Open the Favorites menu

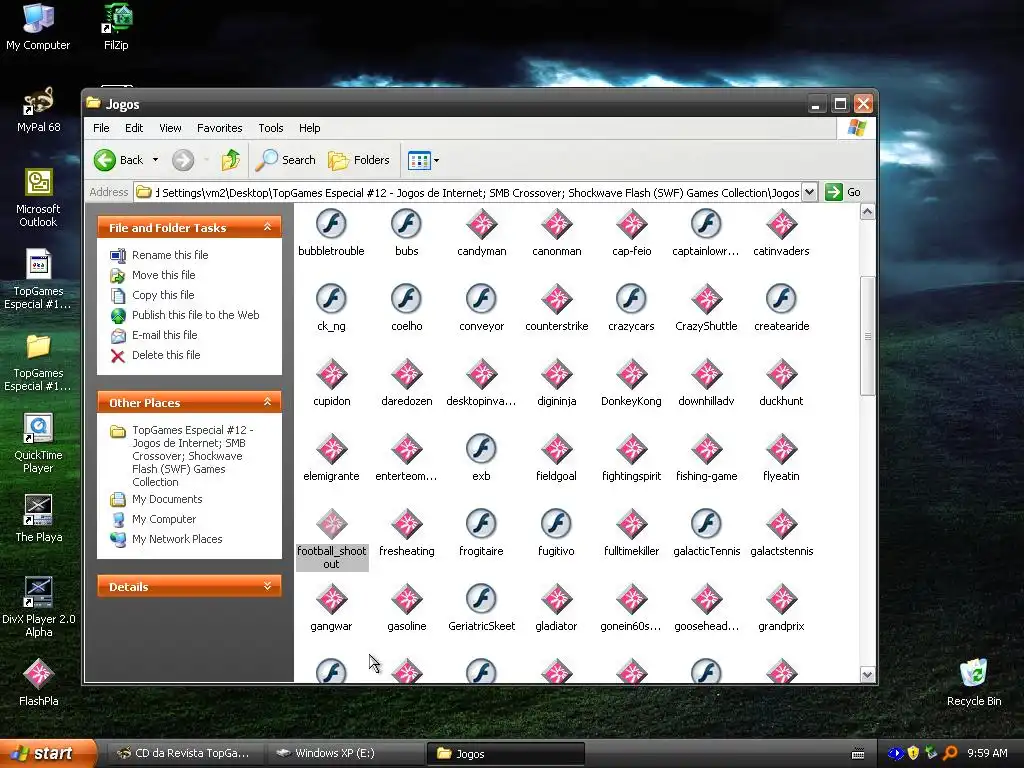pyautogui.click(x=219, y=128)
